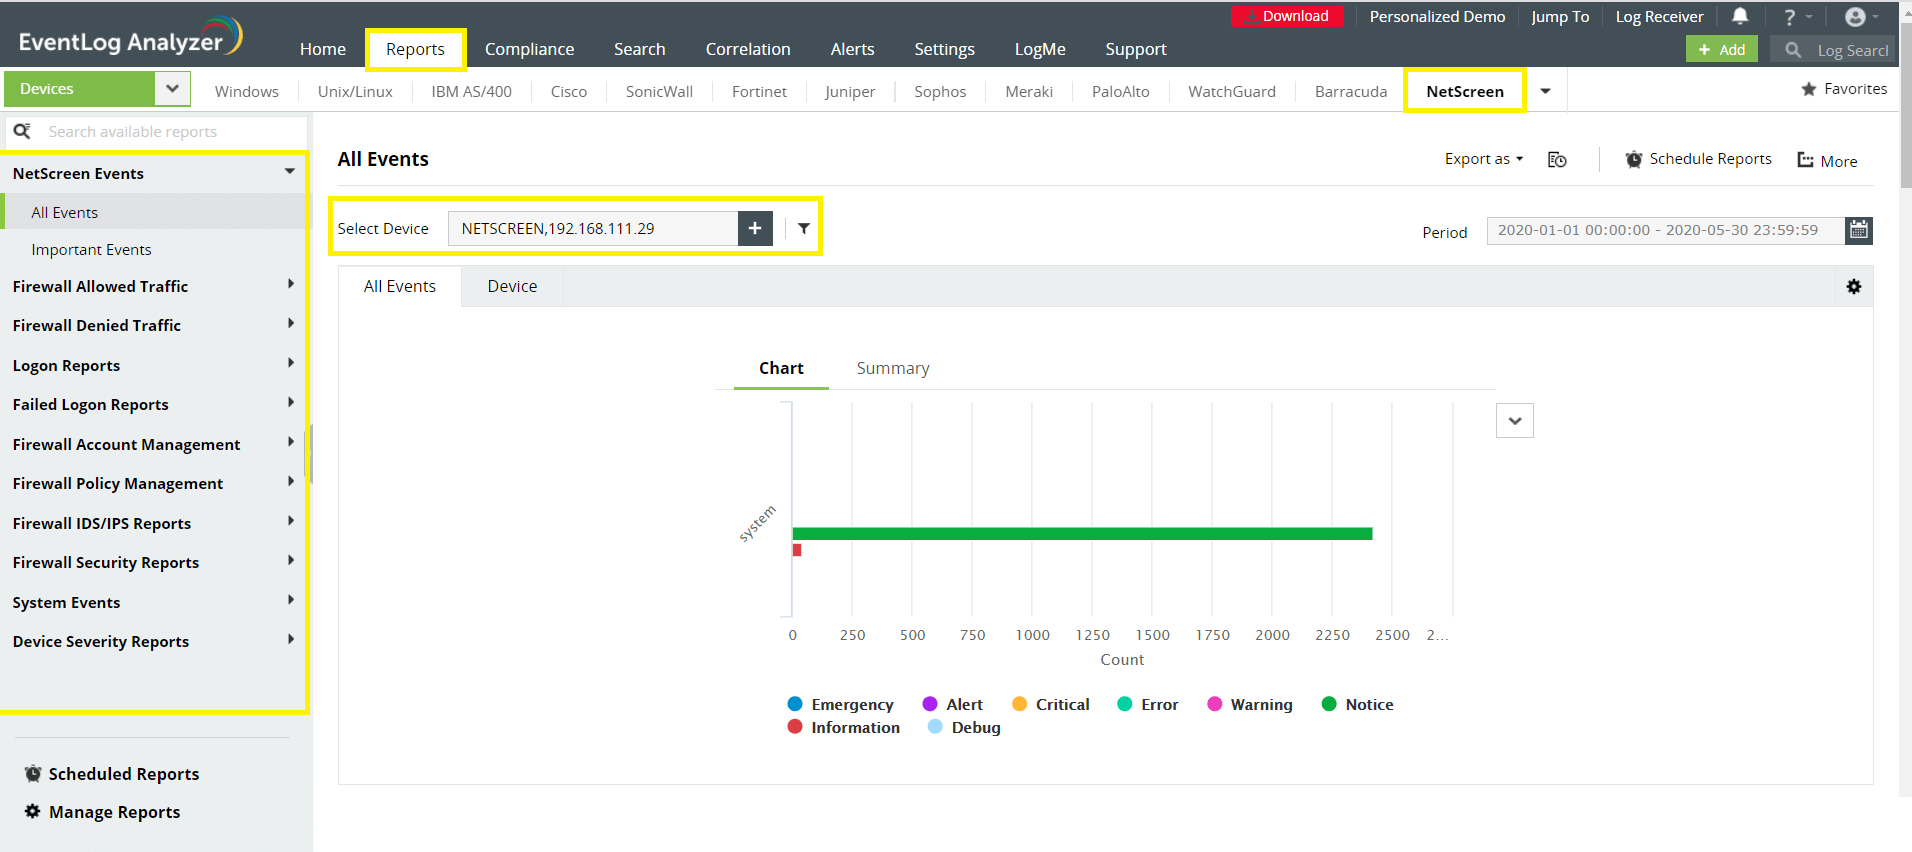The width and height of the screenshot is (1912, 852).
Task: Click the More chart icon
Action: (x=1805, y=160)
